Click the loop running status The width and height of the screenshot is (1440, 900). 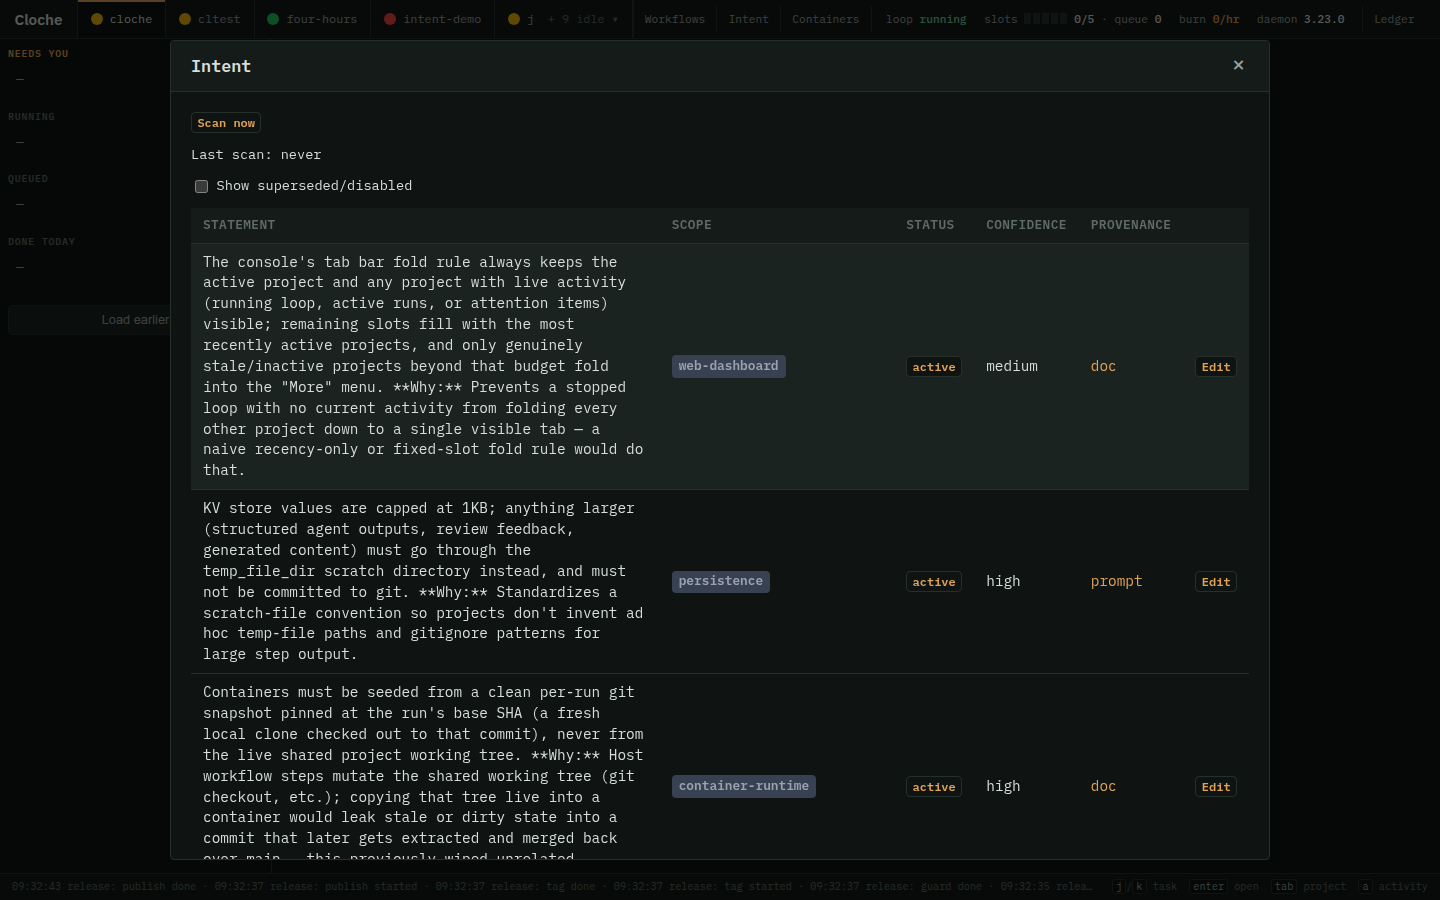point(926,19)
